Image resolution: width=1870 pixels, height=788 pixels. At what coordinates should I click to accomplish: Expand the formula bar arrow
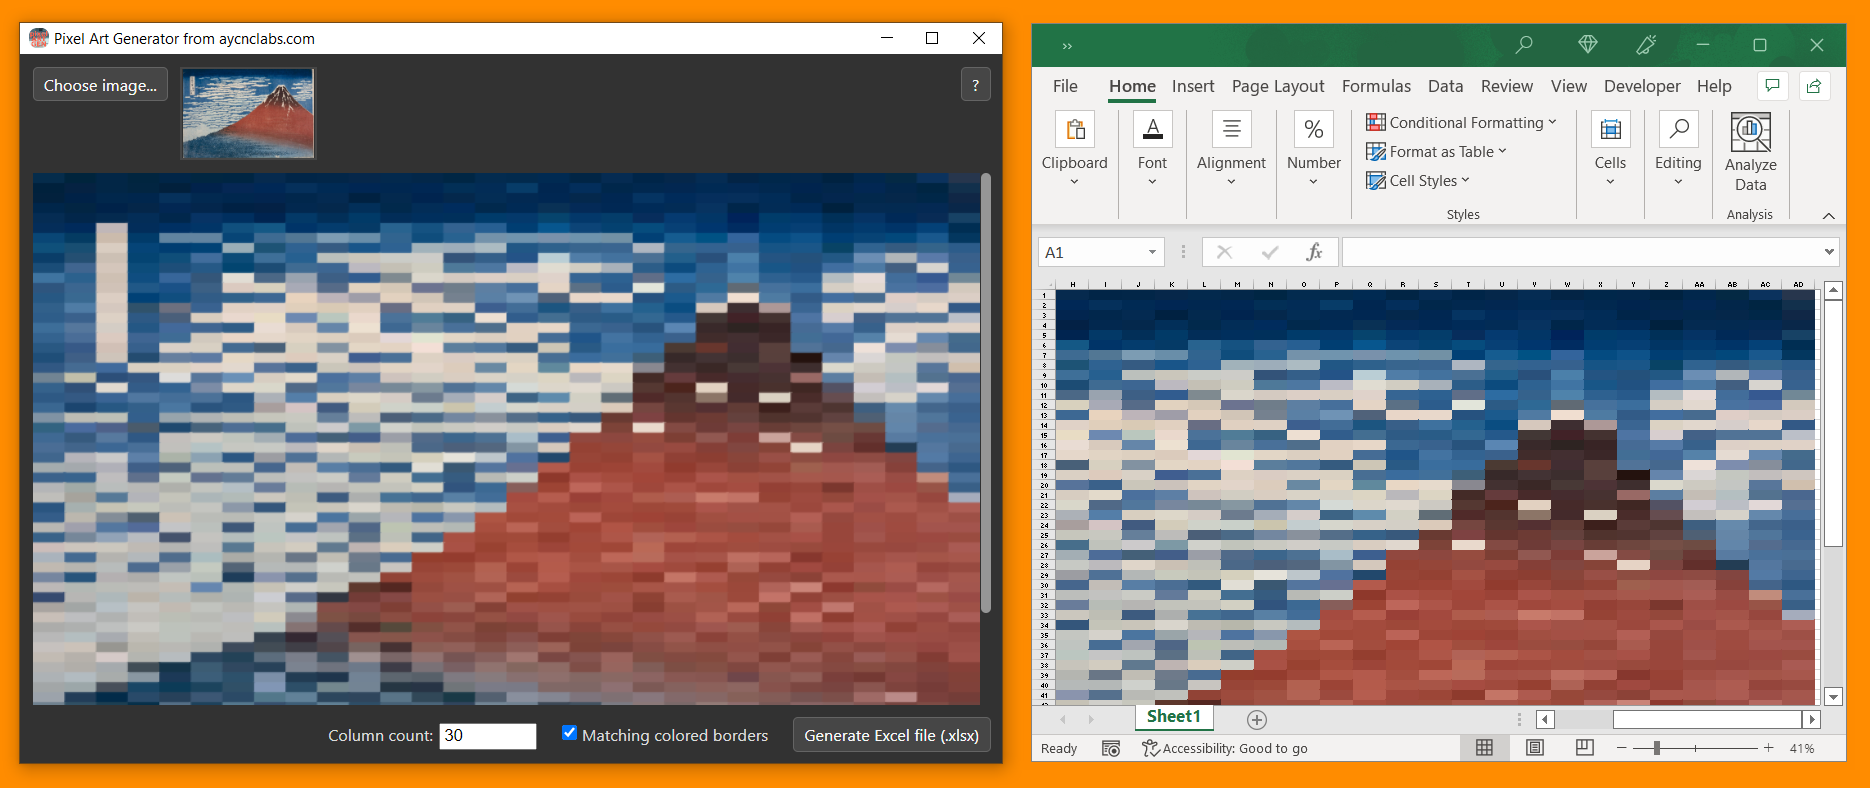point(1829,252)
